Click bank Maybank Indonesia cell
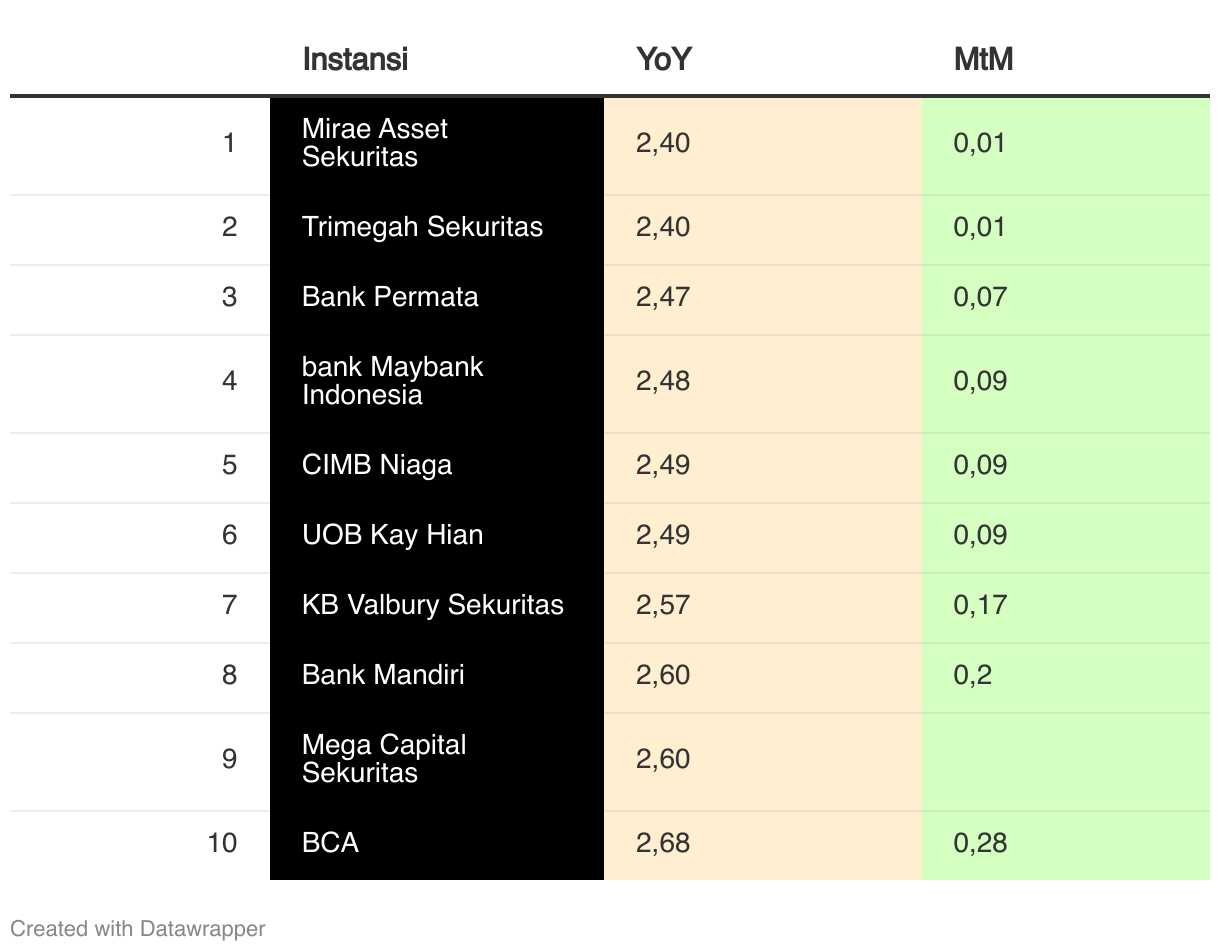 tap(437, 381)
